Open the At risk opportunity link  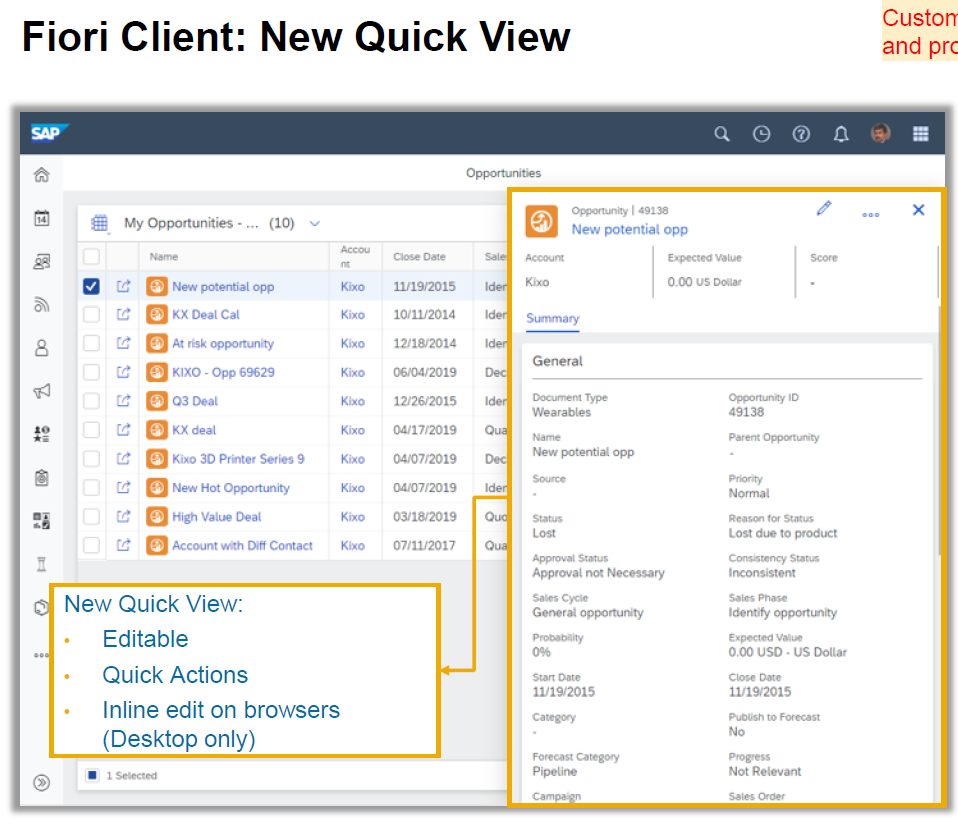tap(223, 343)
